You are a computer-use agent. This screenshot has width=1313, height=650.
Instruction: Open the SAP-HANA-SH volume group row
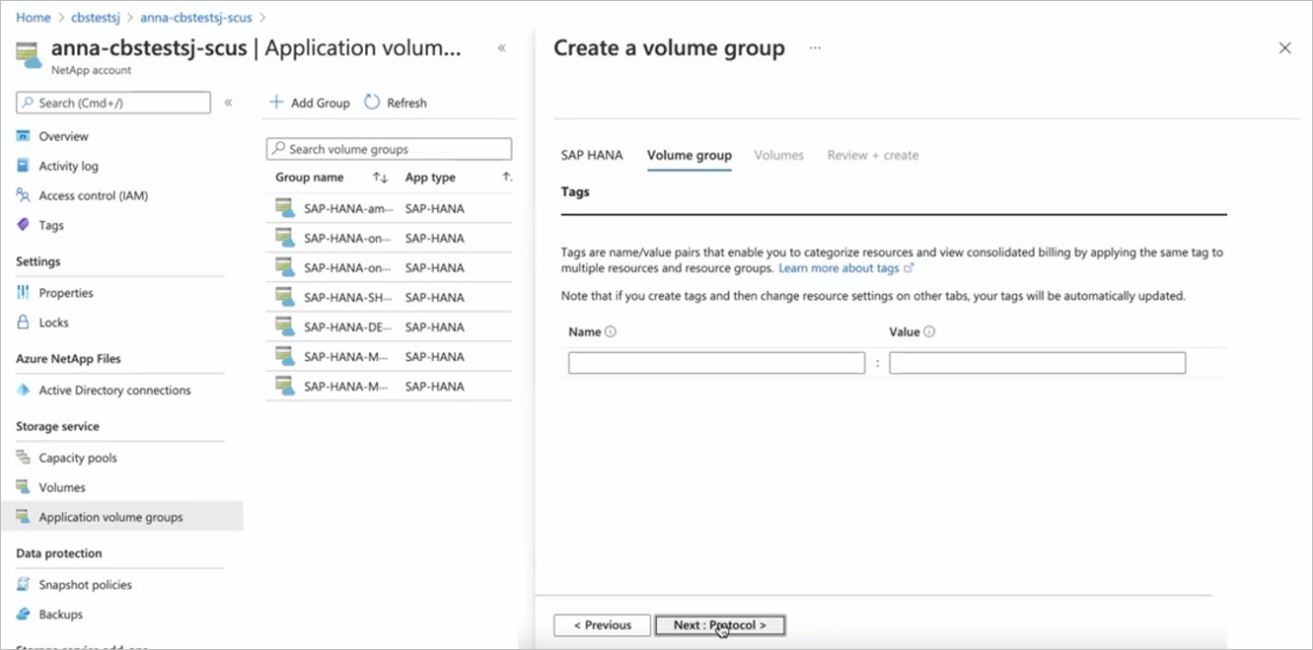(x=389, y=297)
